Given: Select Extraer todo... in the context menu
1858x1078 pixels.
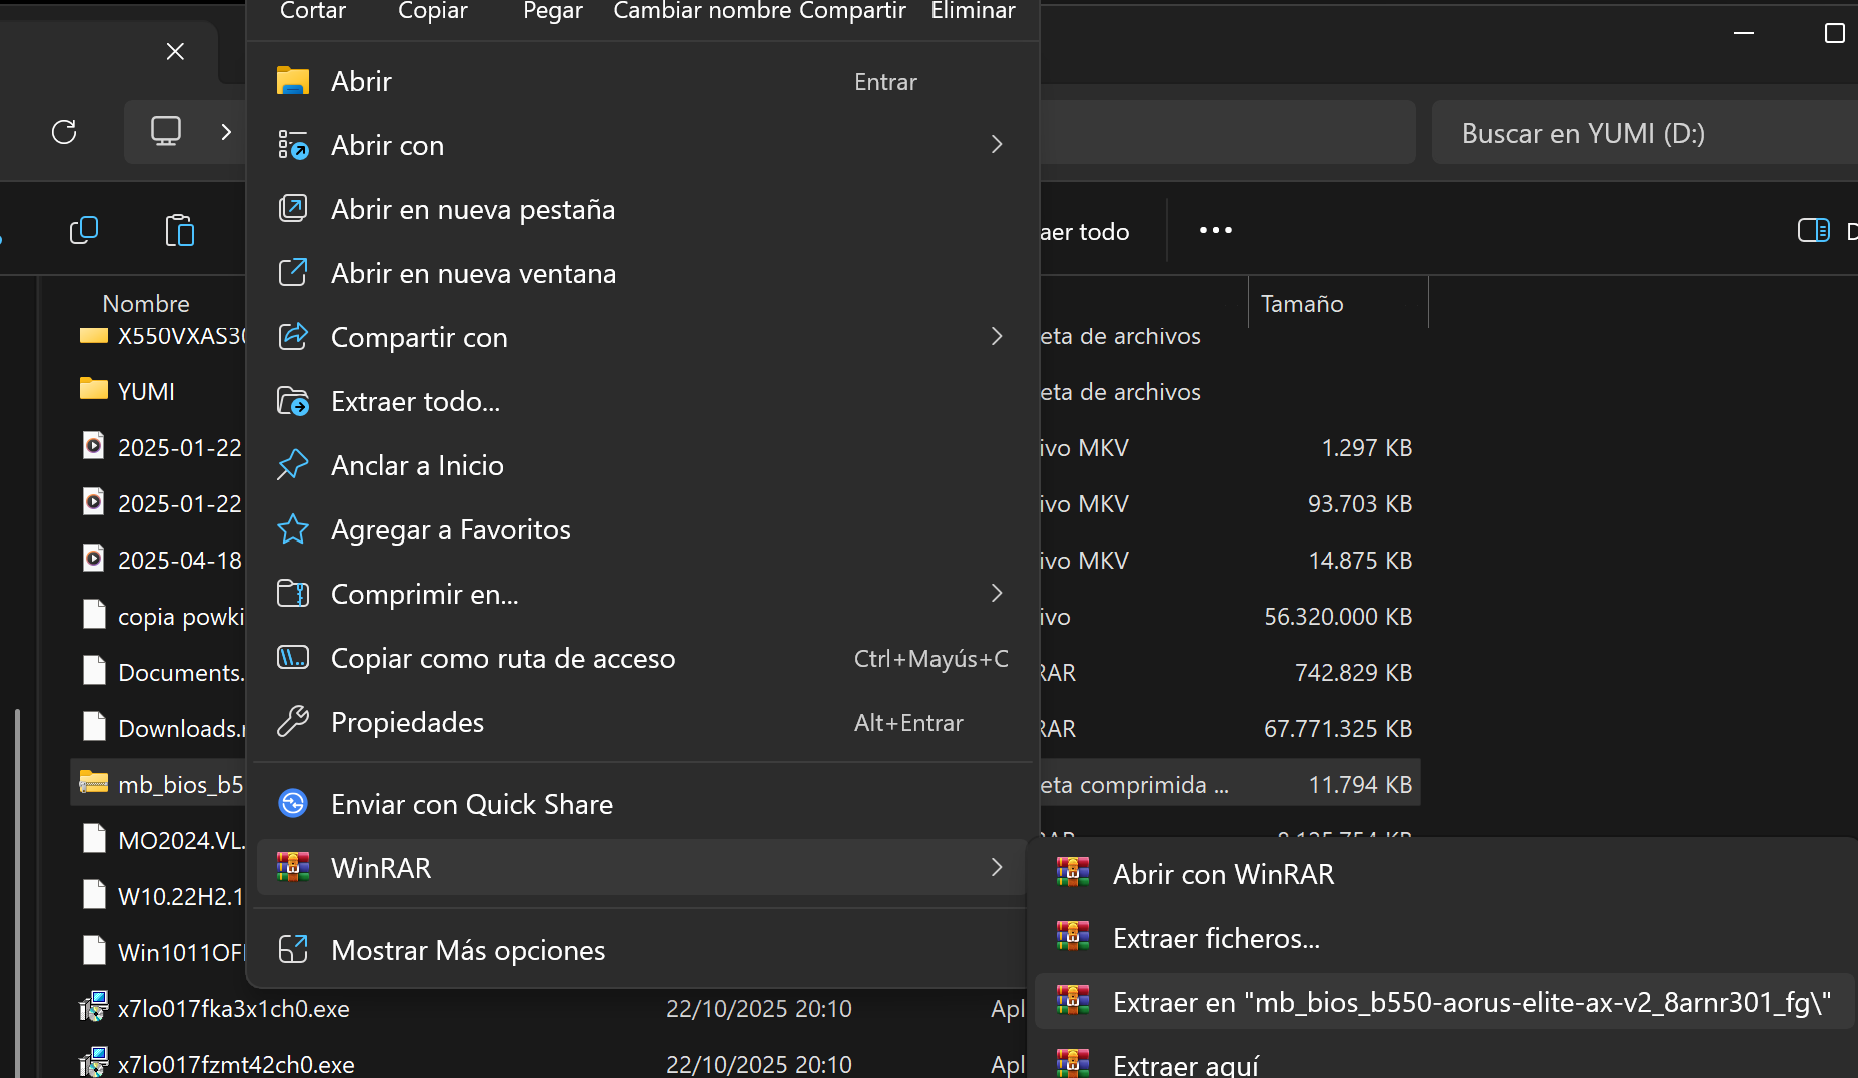Looking at the screenshot, I should click(x=415, y=401).
